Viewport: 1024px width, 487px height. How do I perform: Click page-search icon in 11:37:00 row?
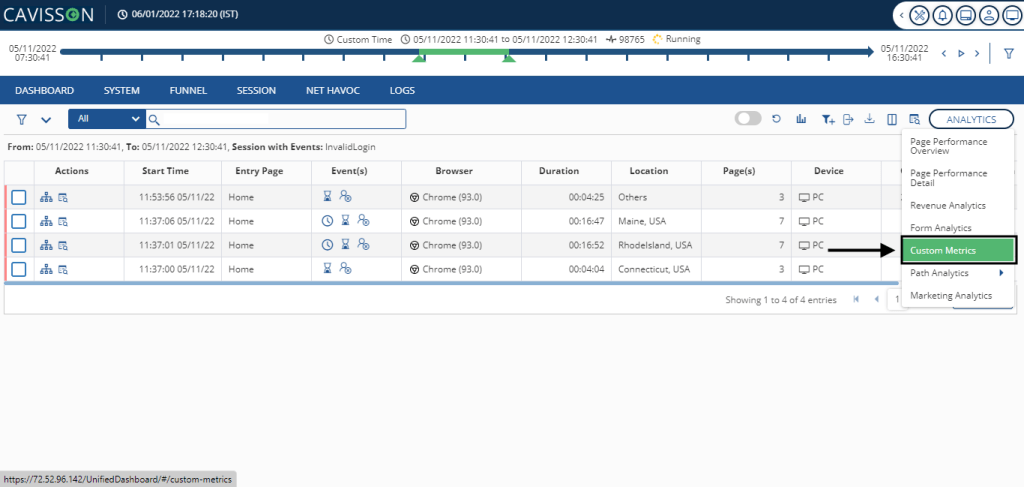click(x=63, y=269)
